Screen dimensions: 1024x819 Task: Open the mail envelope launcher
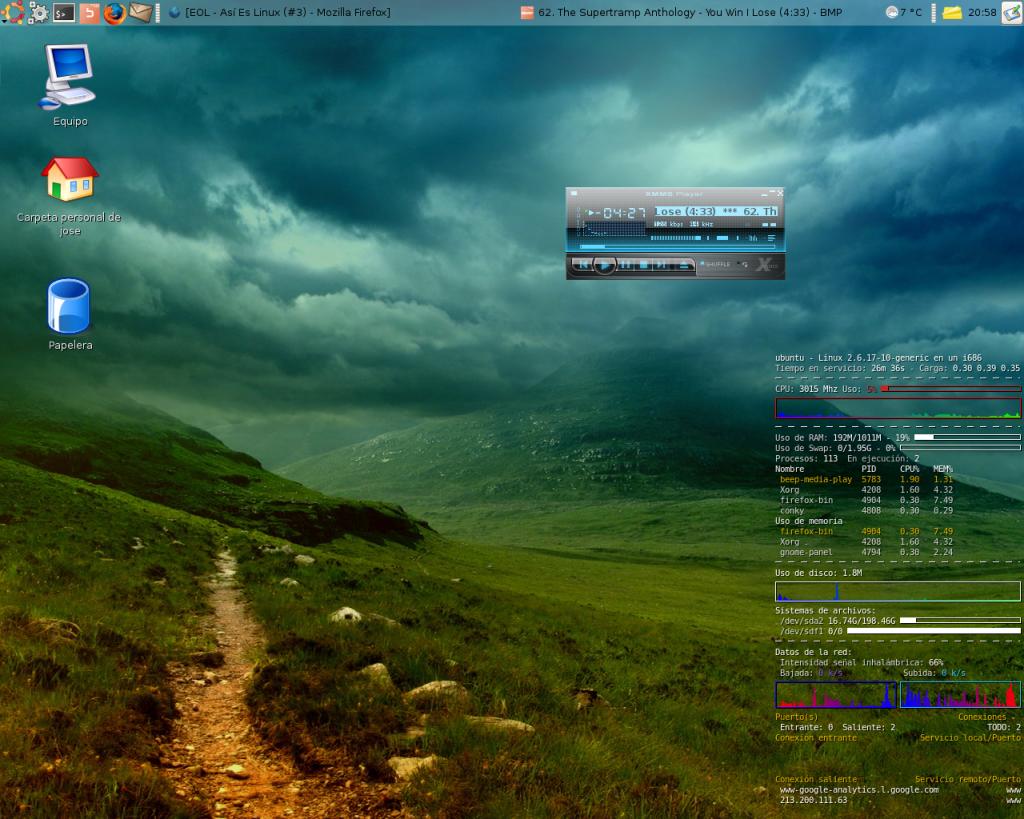point(140,12)
